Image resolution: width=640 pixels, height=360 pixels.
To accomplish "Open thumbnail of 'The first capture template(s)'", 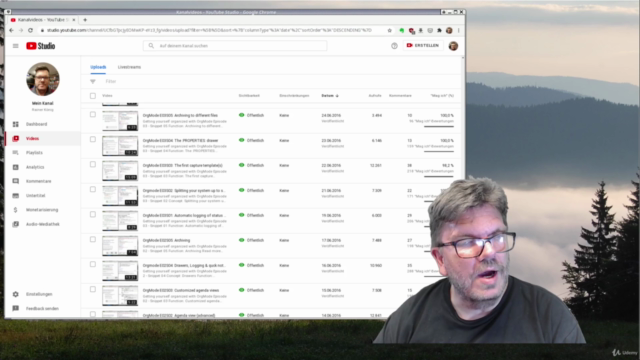I will point(120,171).
